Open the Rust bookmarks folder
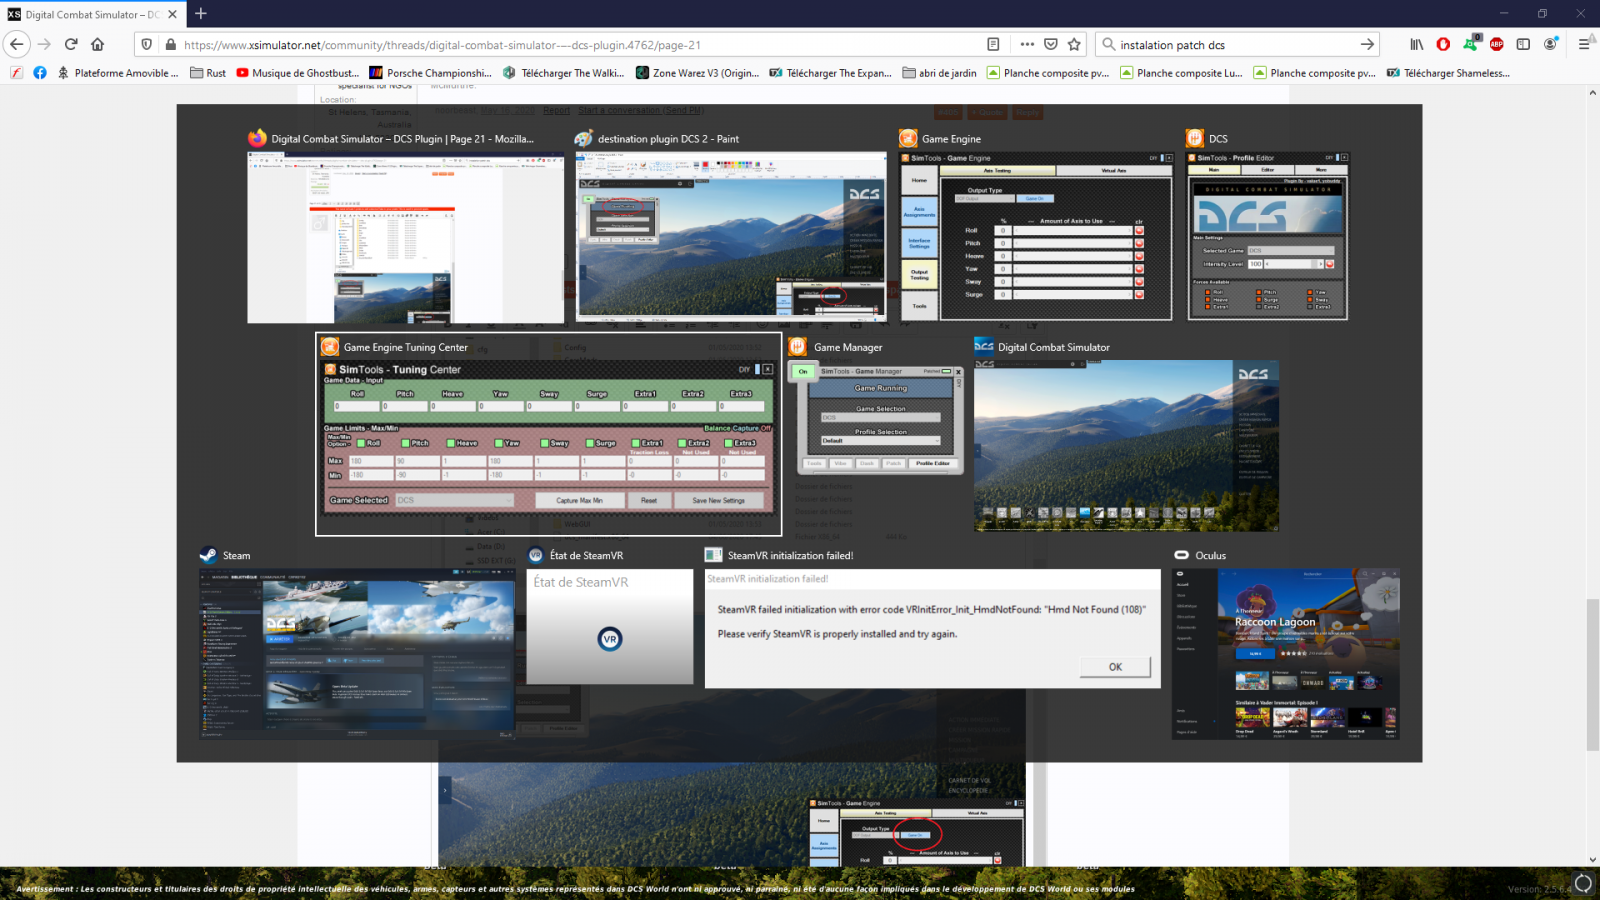The height and width of the screenshot is (900, 1600). click(x=208, y=73)
